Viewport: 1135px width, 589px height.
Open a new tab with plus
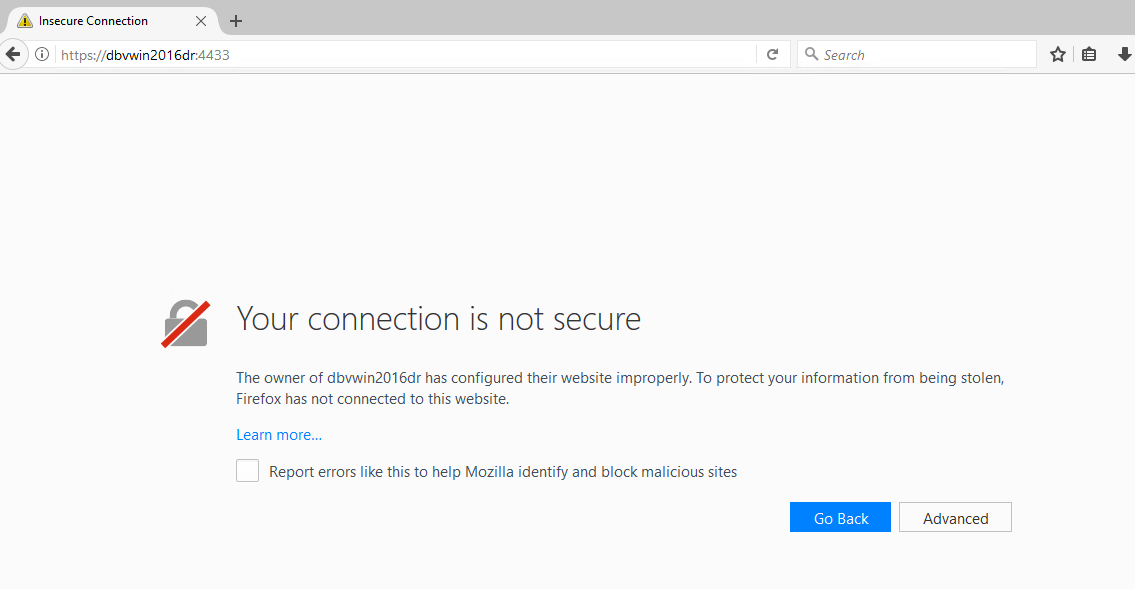(x=236, y=21)
